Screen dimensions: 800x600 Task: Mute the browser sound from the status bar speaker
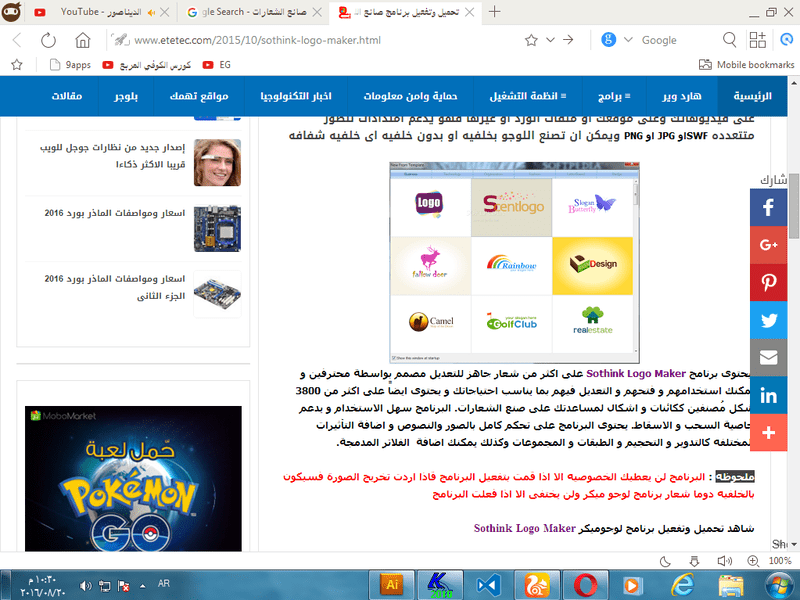(724, 561)
